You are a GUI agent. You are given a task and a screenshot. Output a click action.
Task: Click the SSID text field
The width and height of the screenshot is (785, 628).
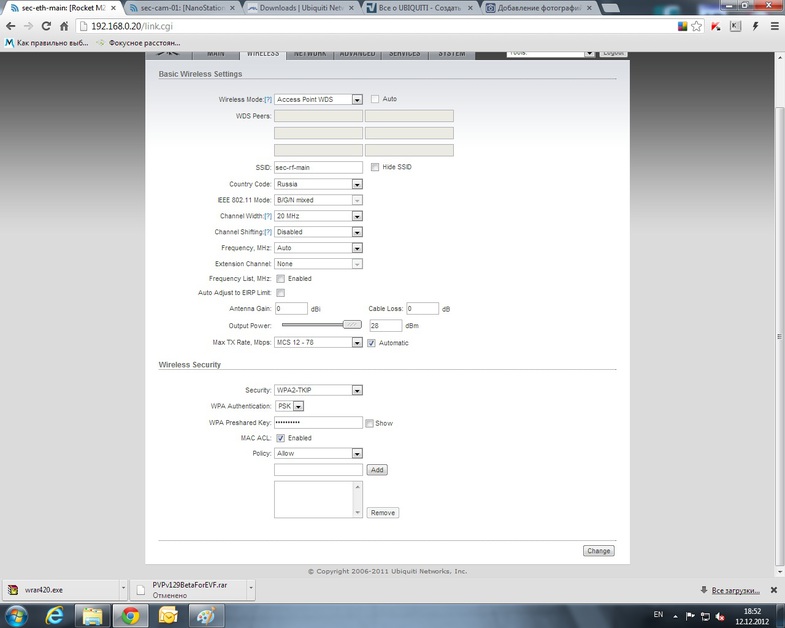click(x=318, y=167)
